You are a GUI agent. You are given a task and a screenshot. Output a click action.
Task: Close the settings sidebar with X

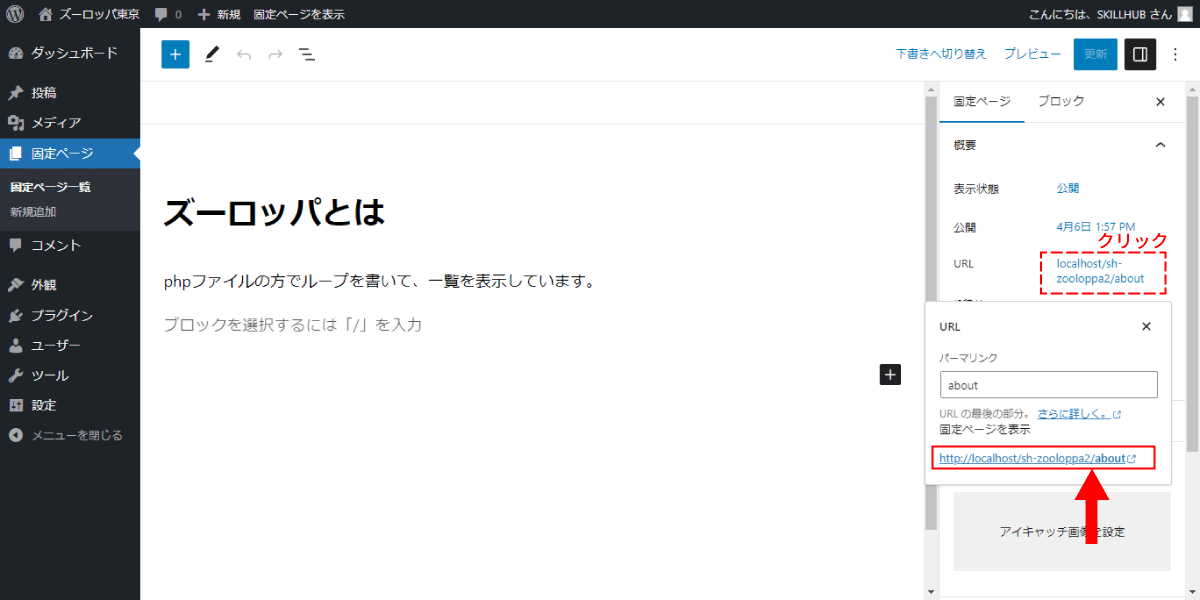pos(1160,102)
